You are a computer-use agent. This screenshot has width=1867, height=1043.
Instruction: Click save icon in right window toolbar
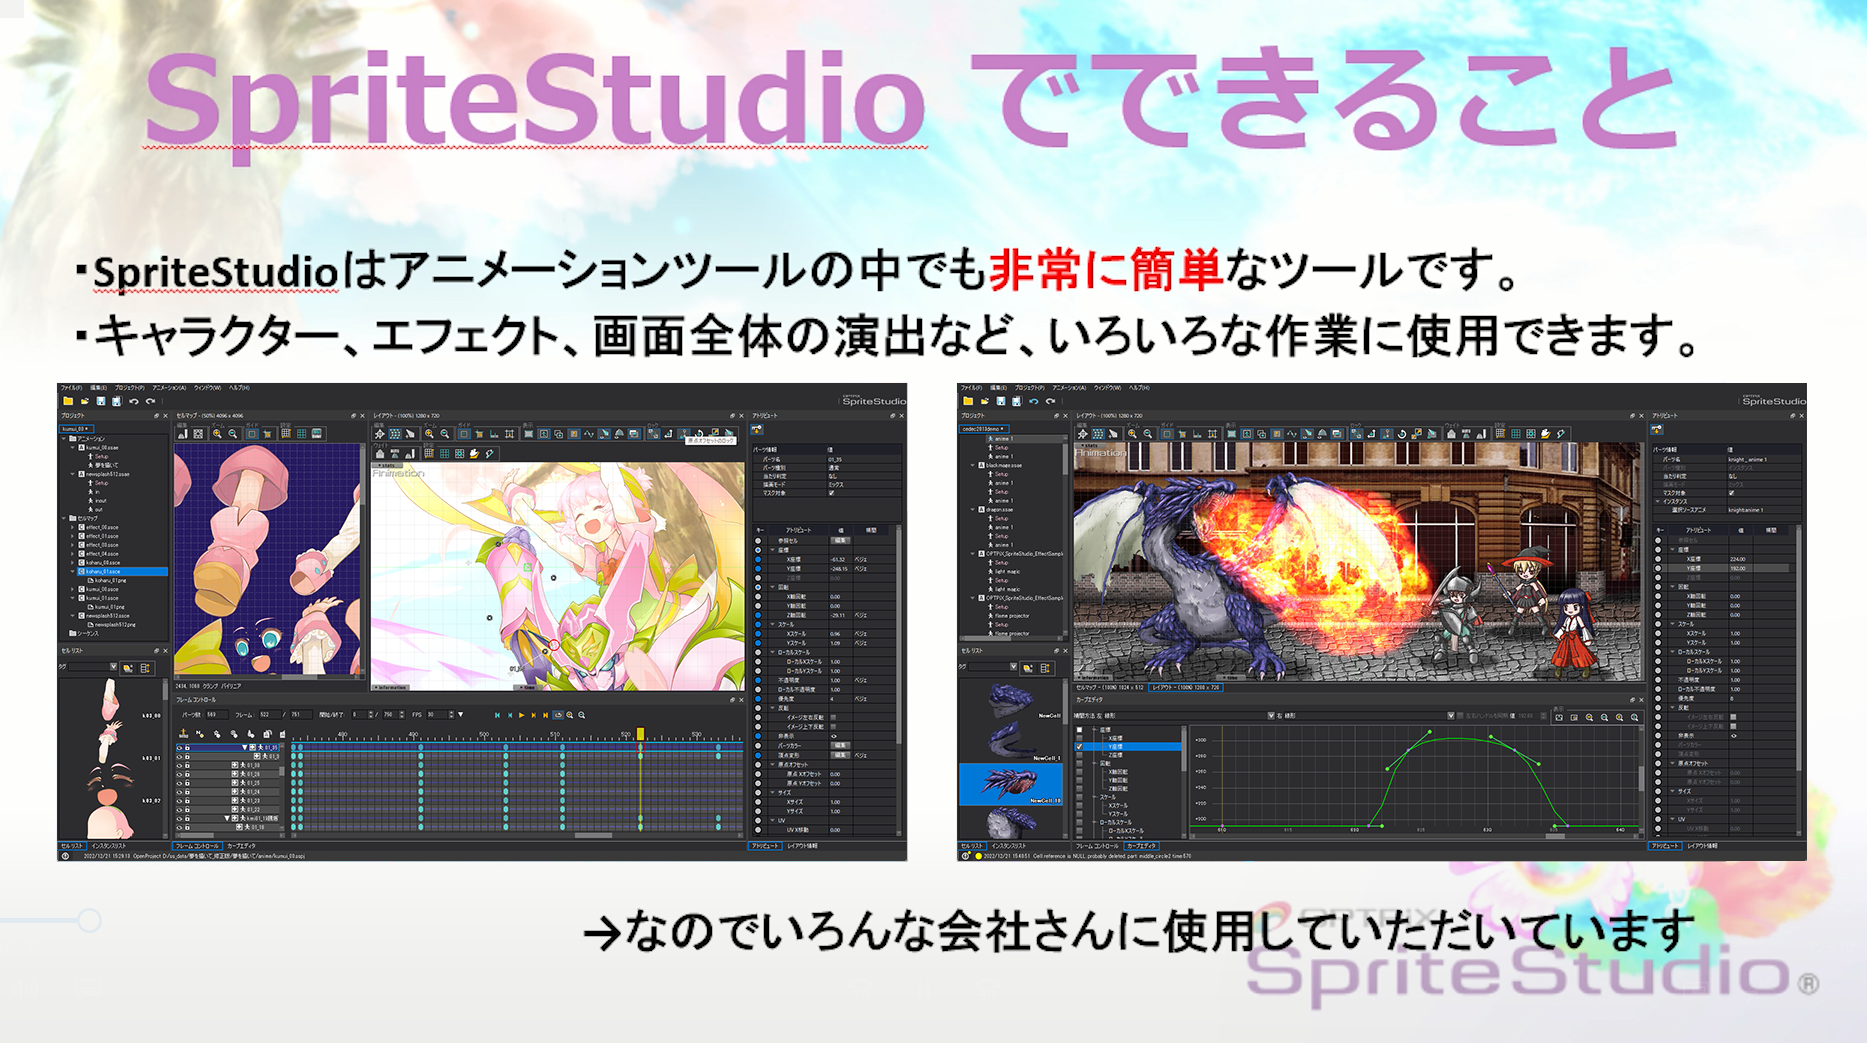1001,401
